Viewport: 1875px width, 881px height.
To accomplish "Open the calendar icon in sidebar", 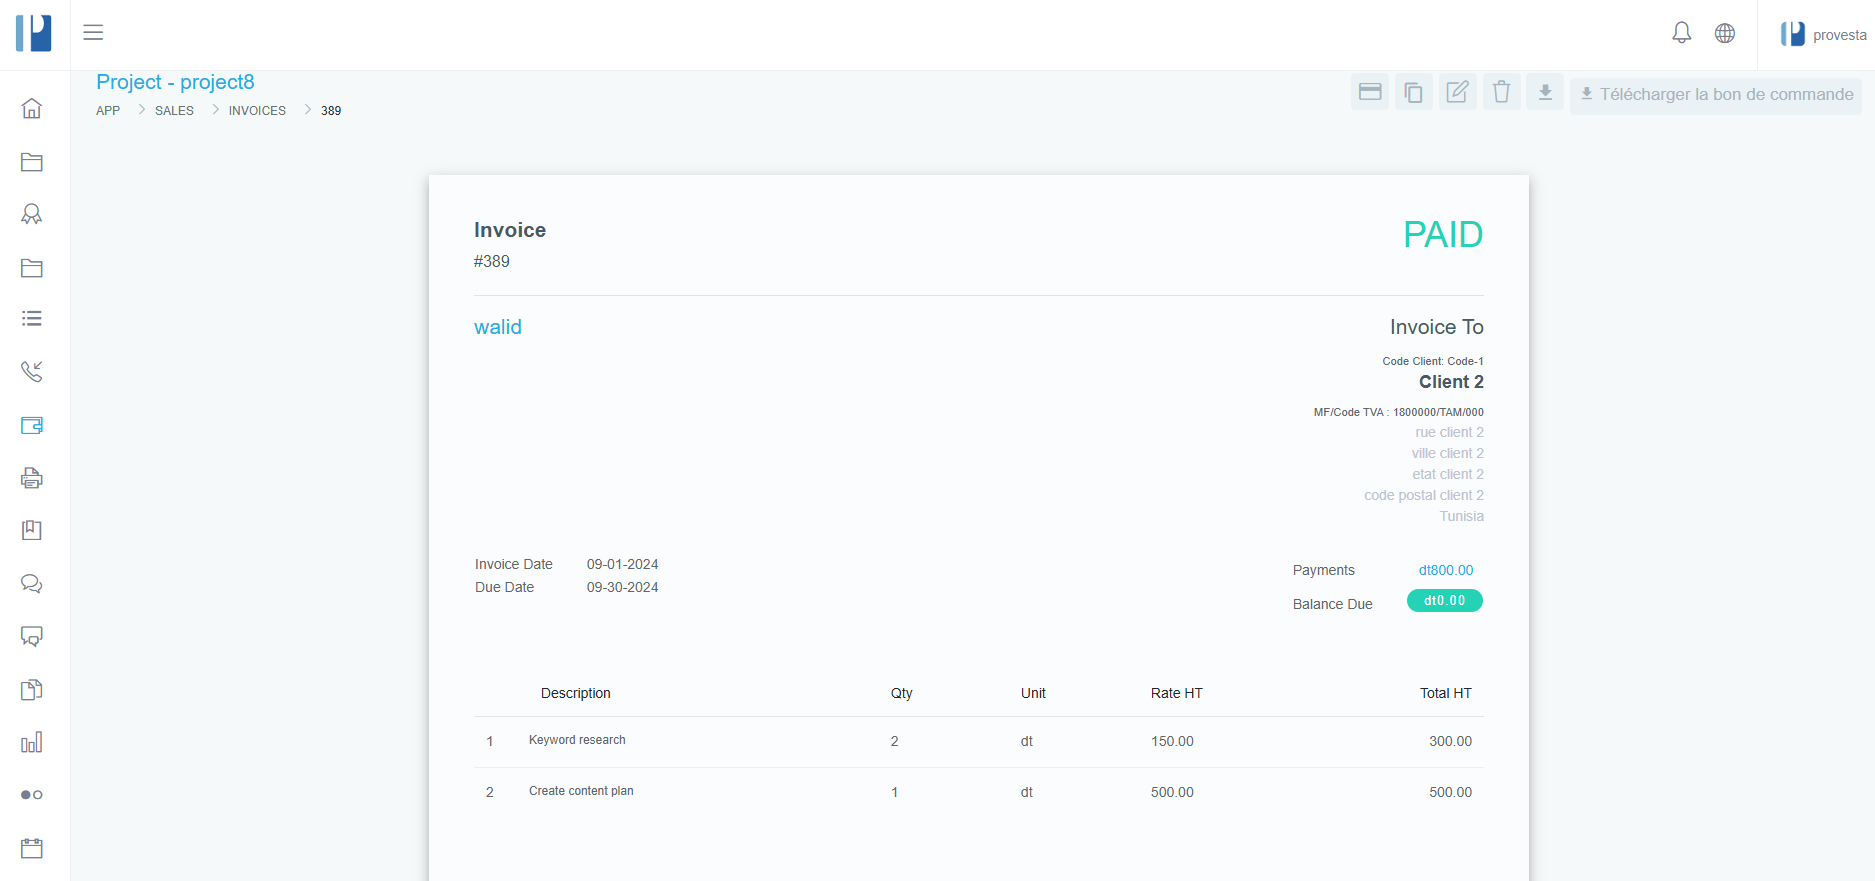I will click(32, 848).
